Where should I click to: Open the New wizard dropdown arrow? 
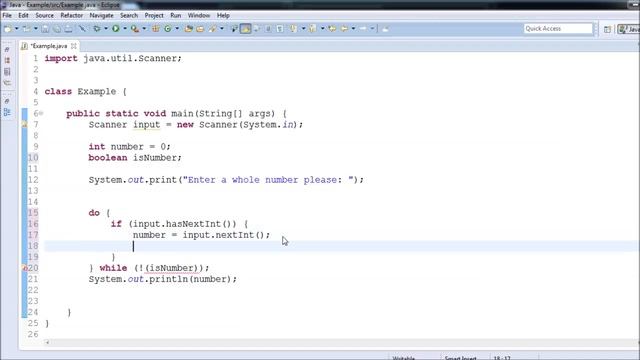[17, 29]
